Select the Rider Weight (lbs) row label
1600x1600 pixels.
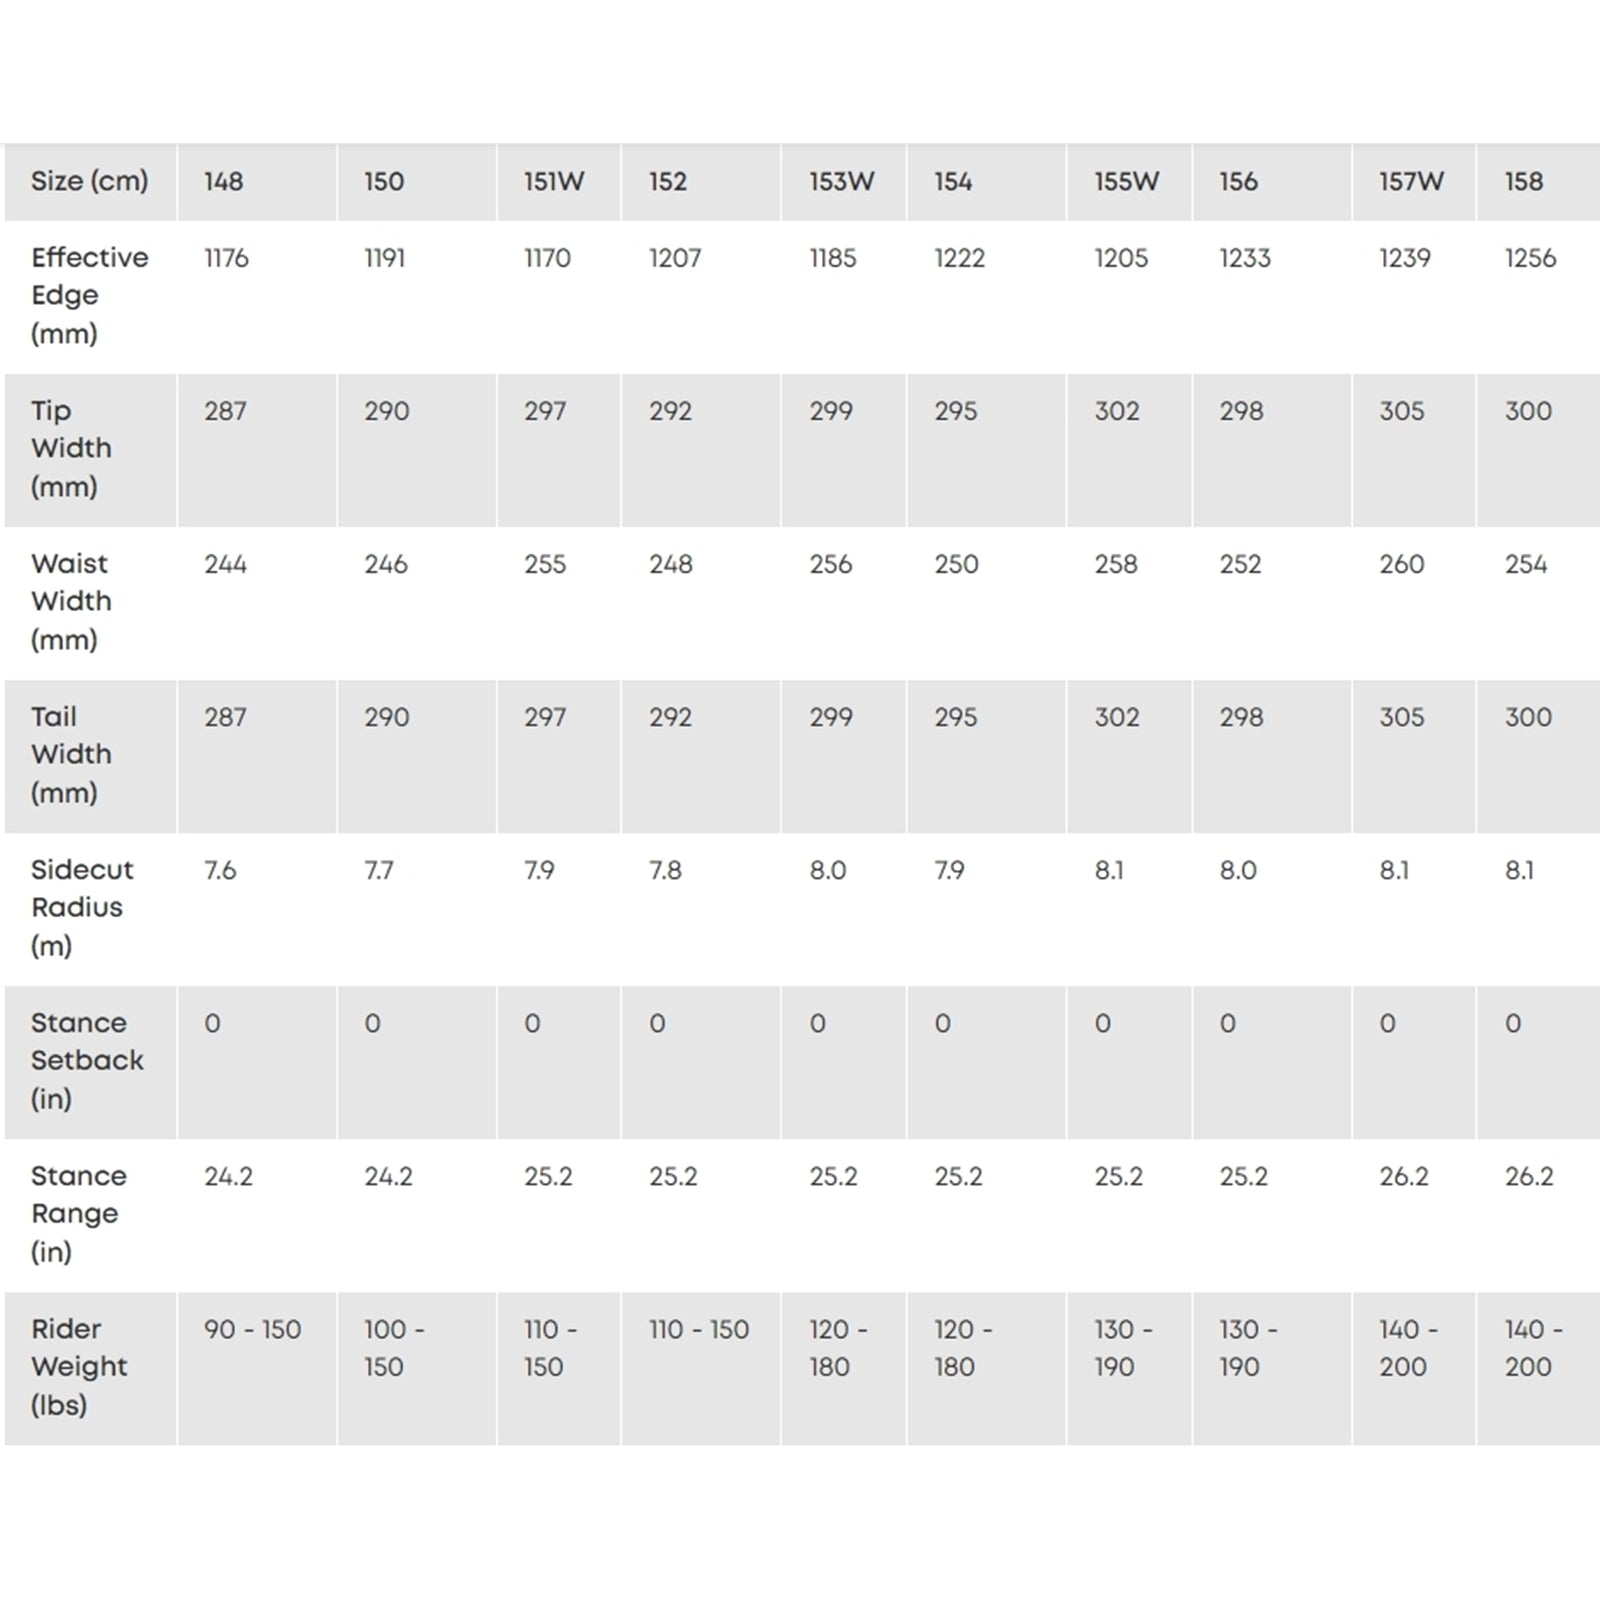click(79, 1366)
